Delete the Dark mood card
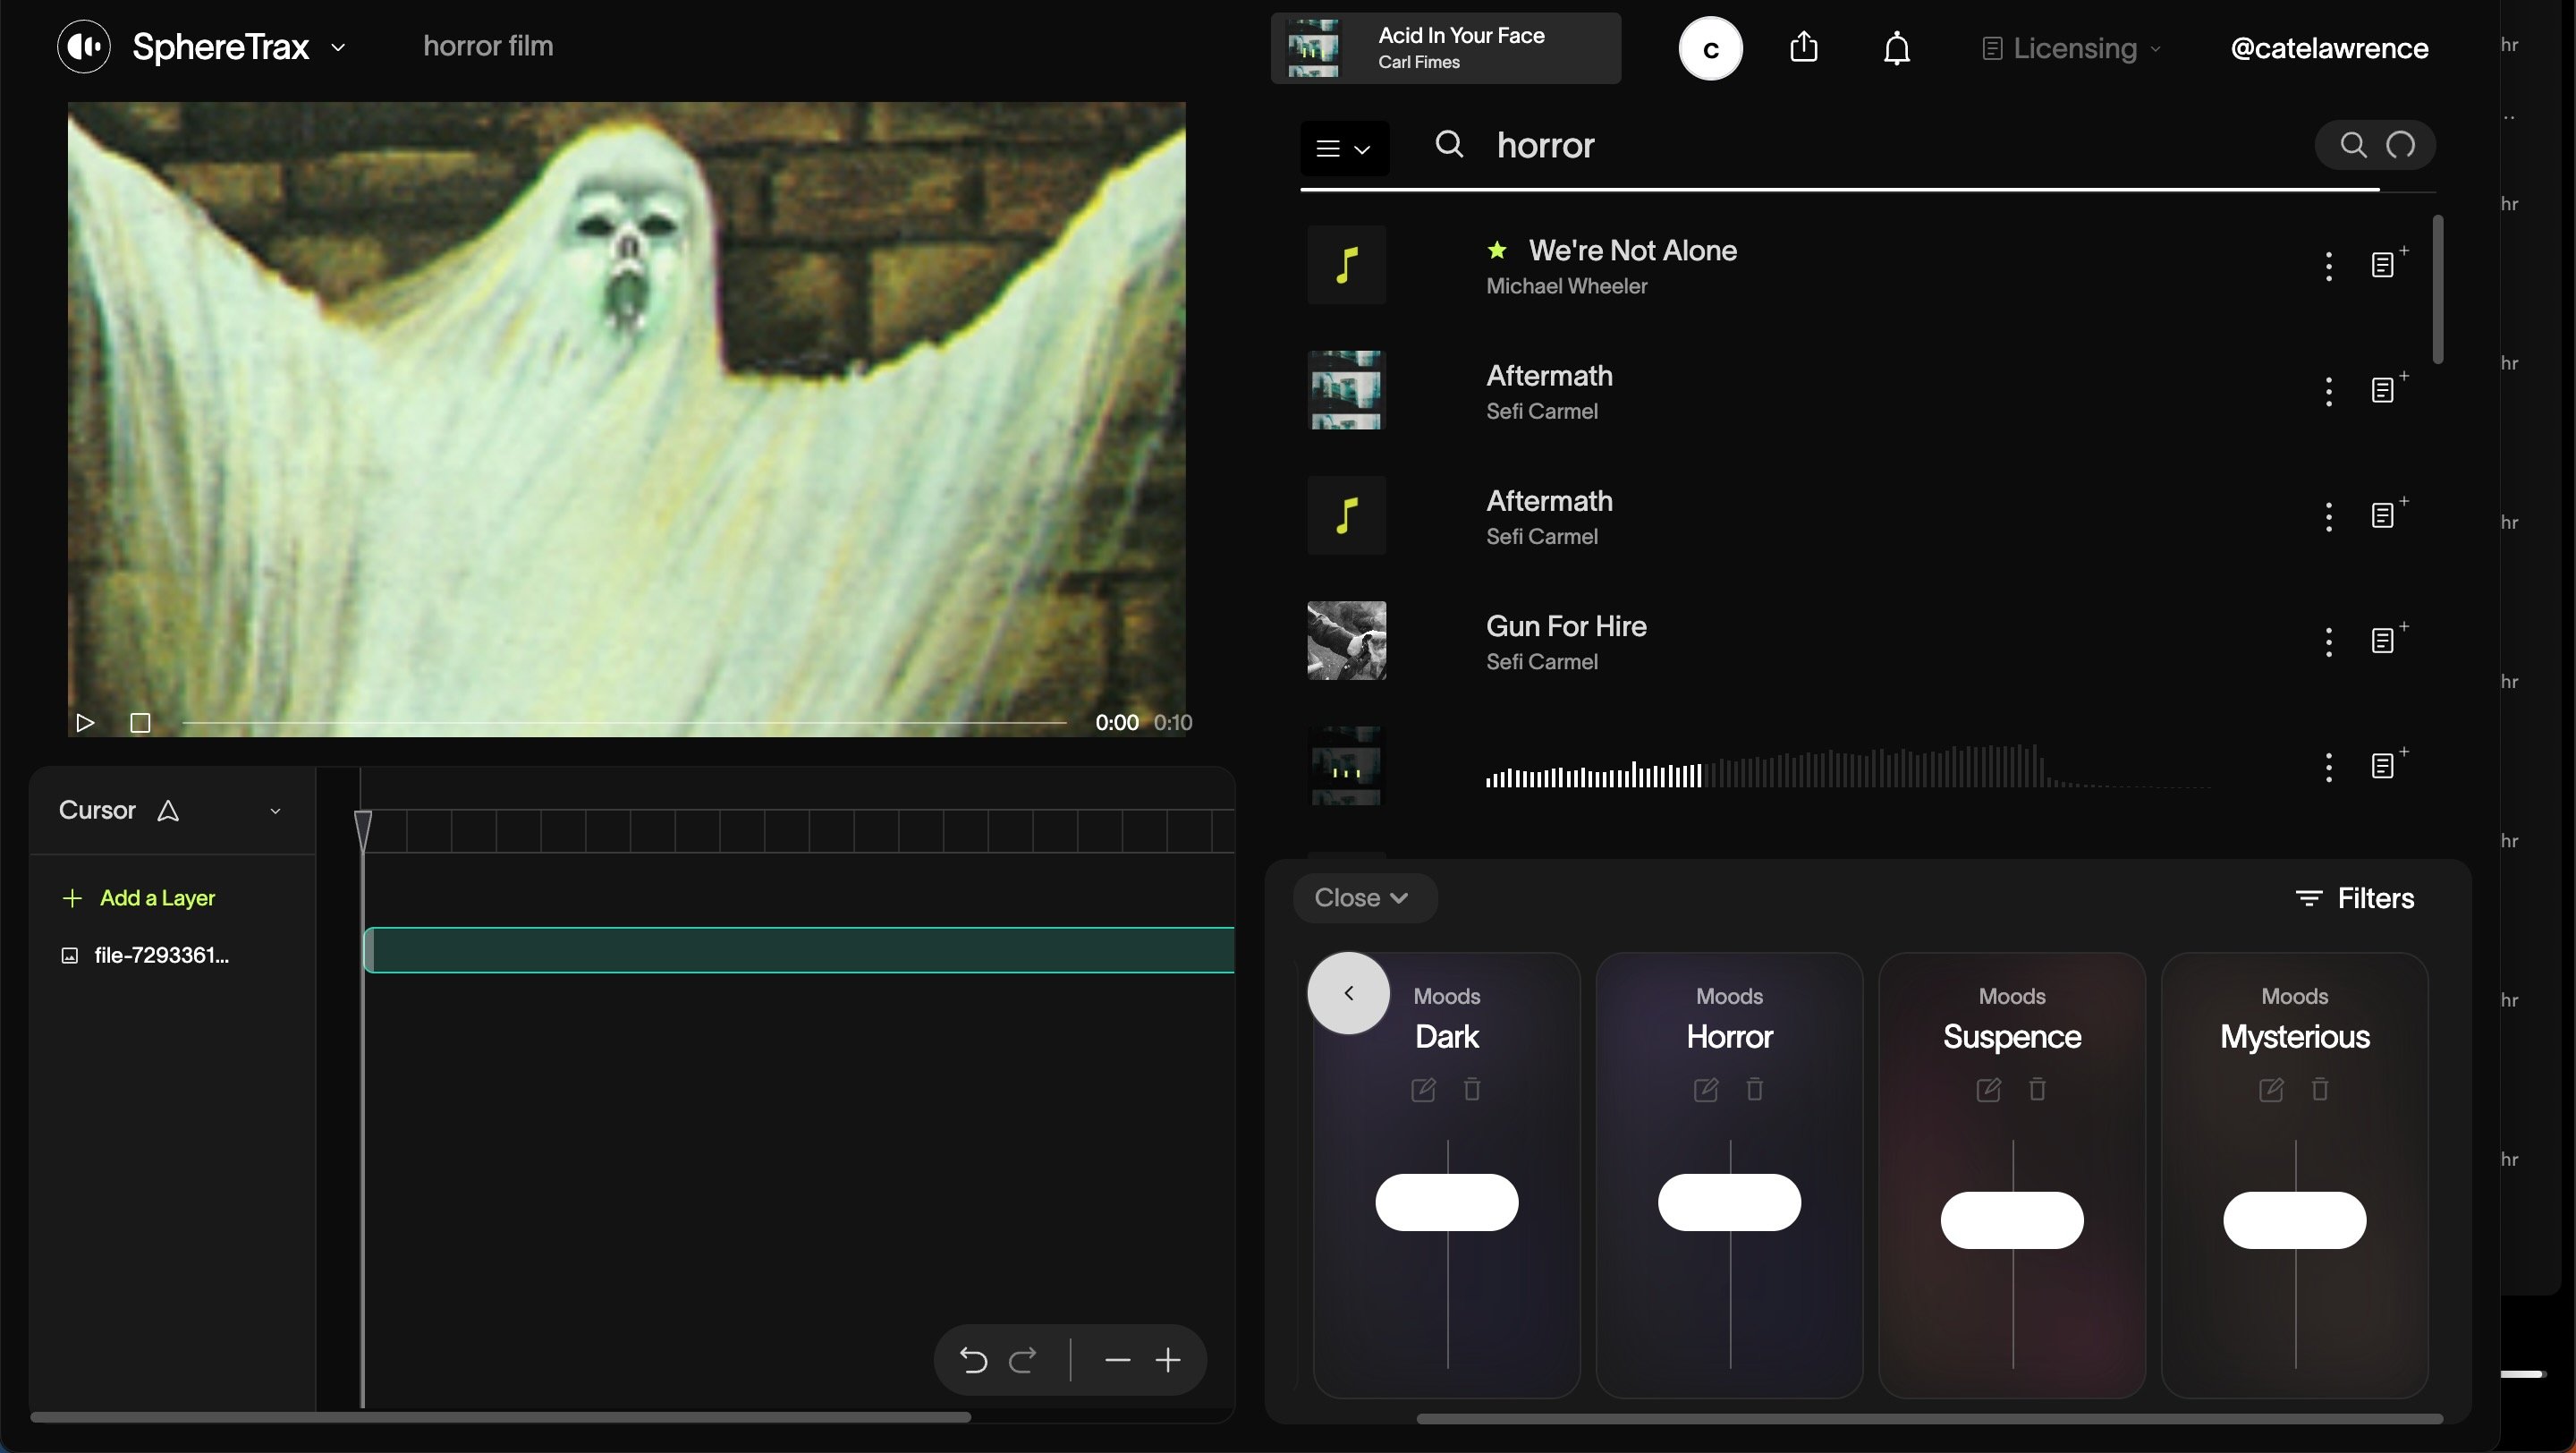The image size is (2576, 1453). coord(1472,1089)
